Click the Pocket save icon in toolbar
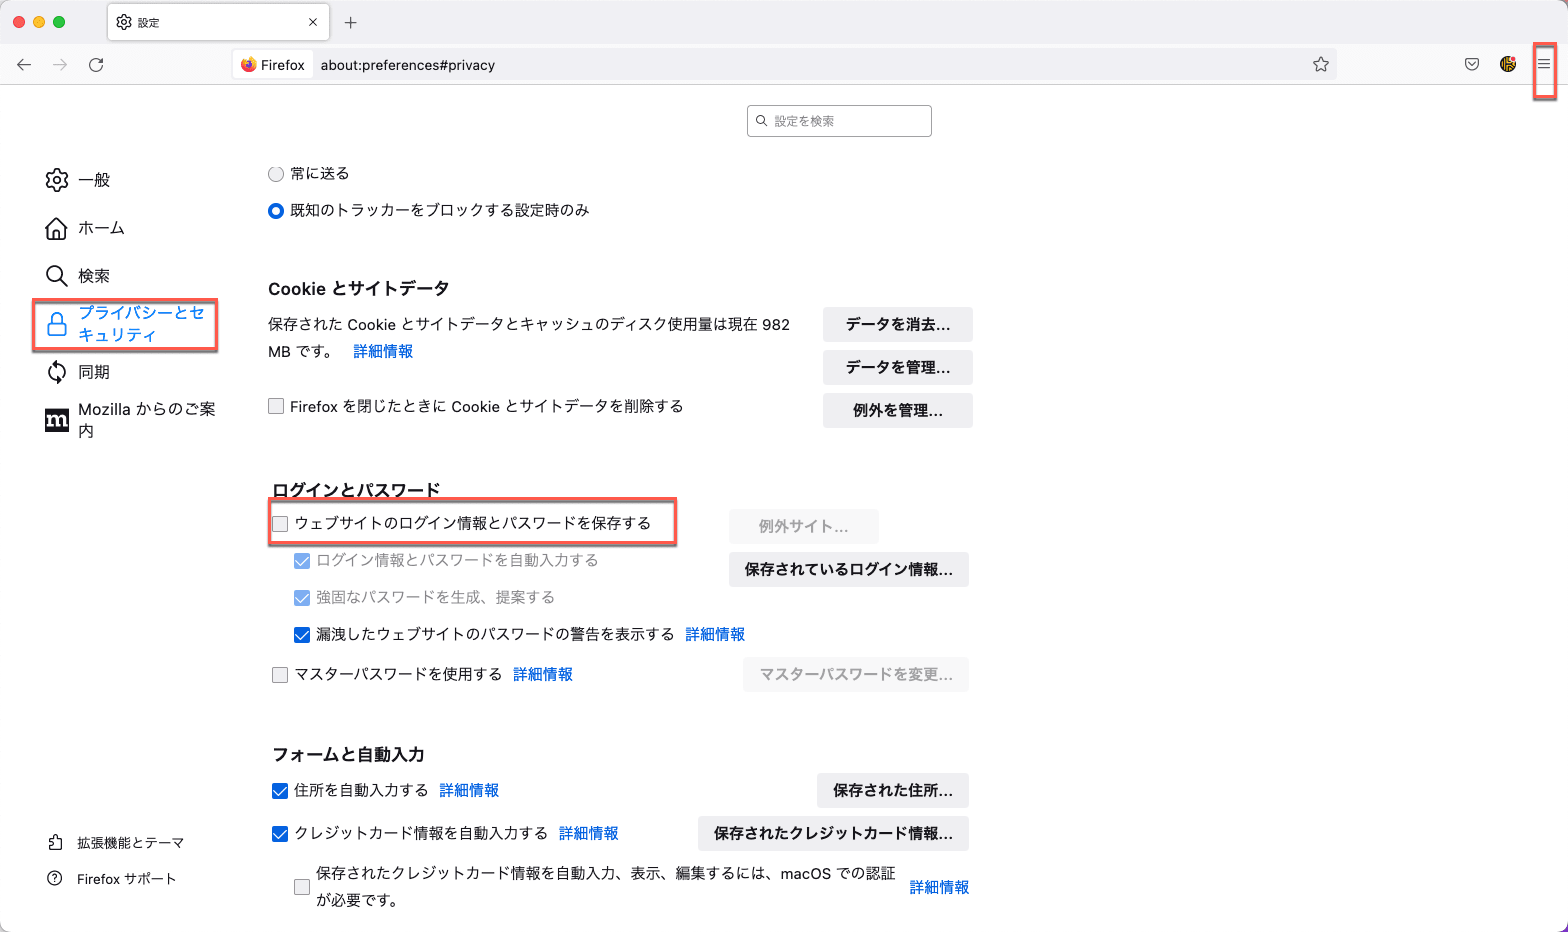Viewport: 1568px width, 932px height. [1472, 64]
